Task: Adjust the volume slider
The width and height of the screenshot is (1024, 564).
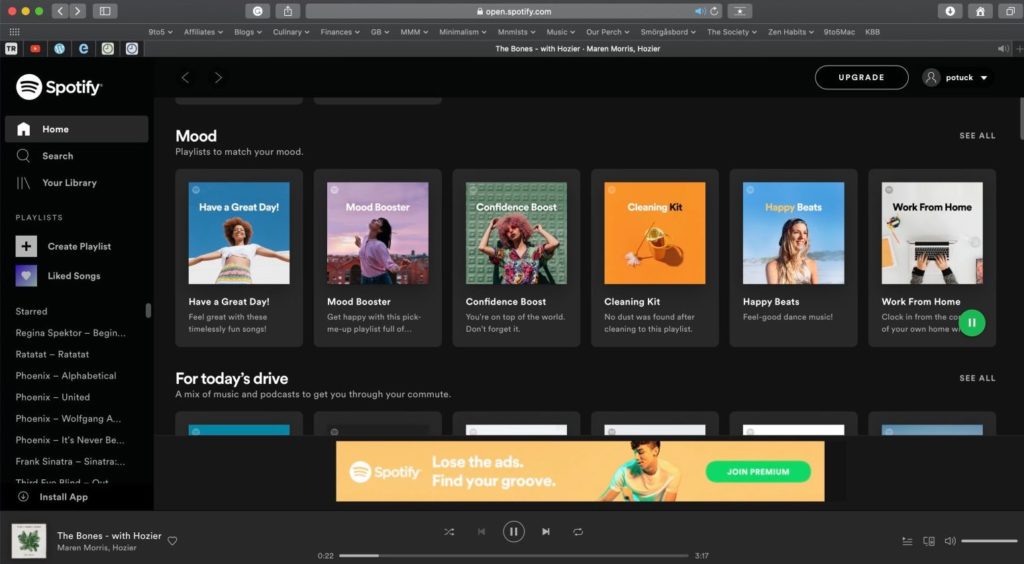Action: pos(988,541)
